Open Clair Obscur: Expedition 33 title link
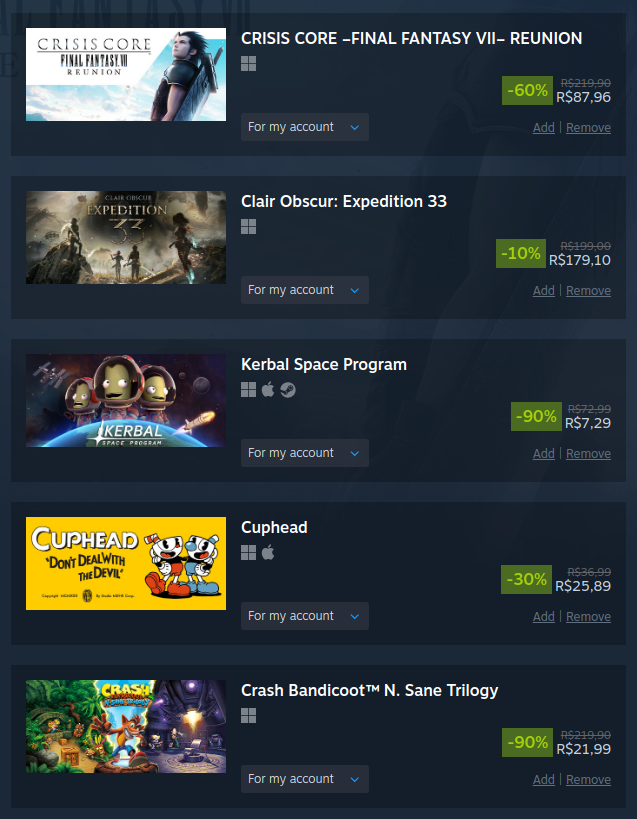This screenshot has height=819, width=637. click(x=344, y=202)
